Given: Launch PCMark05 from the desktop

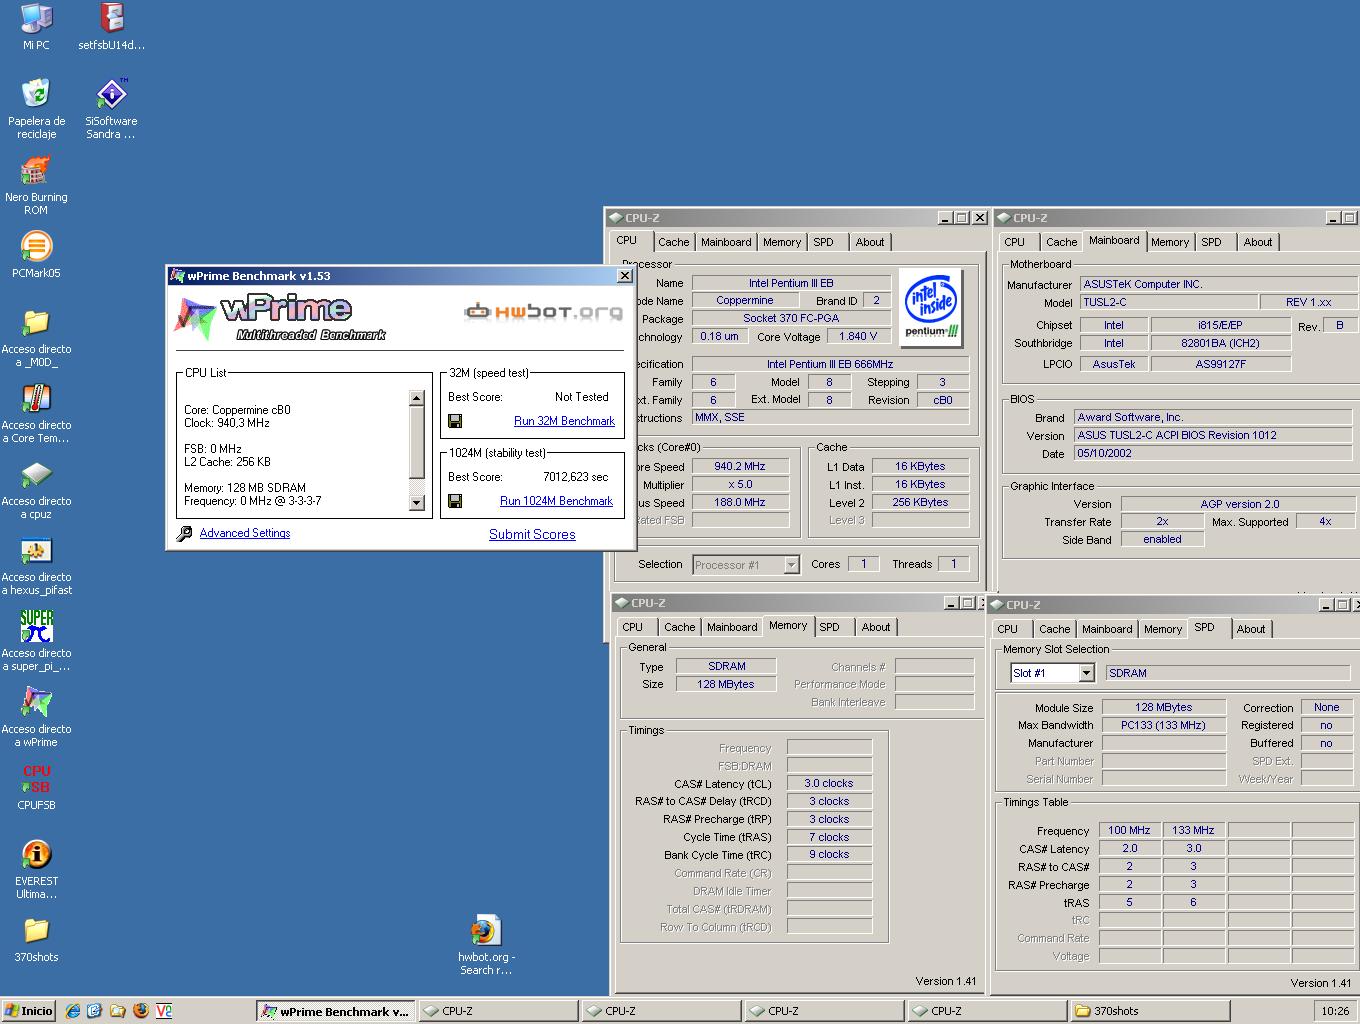Looking at the screenshot, I should (36, 245).
